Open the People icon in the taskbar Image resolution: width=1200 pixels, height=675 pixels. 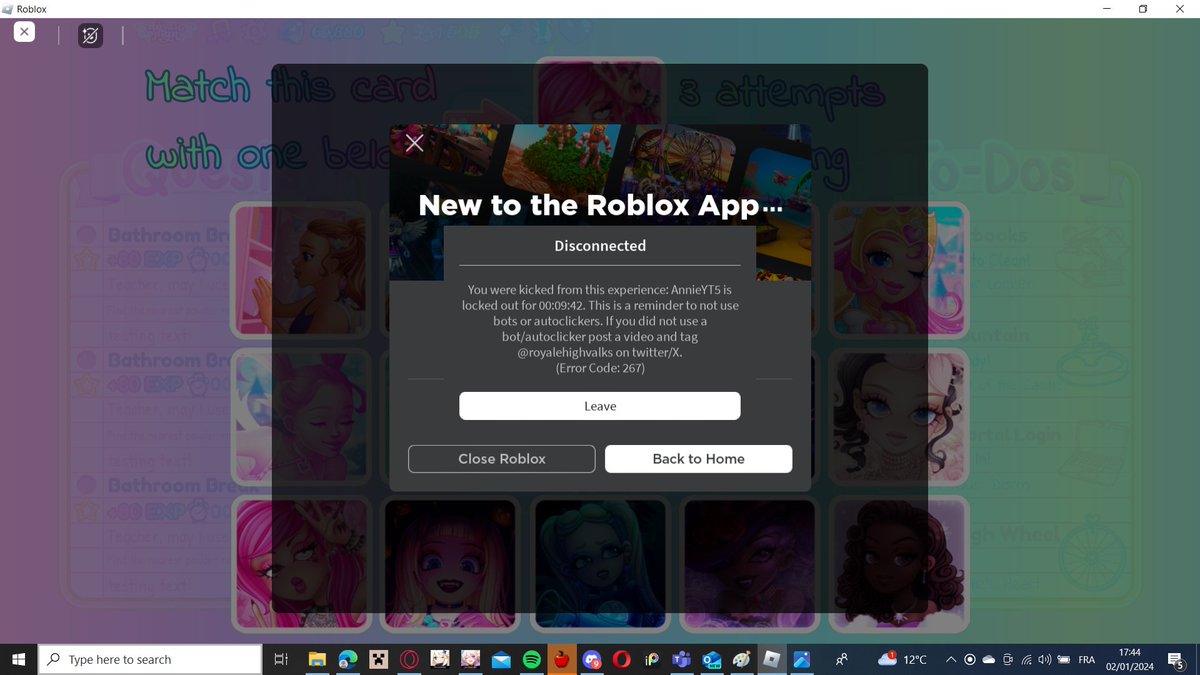(842, 659)
